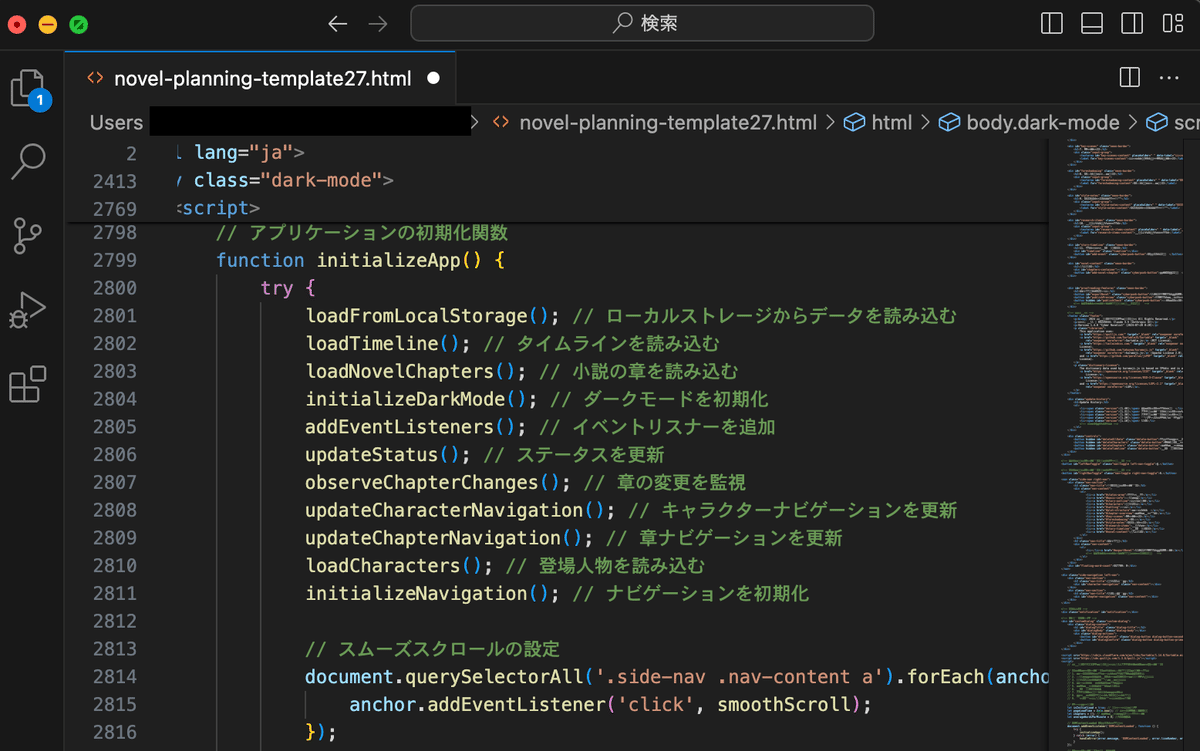Click the loadTimeline() call

click(388, 343)
